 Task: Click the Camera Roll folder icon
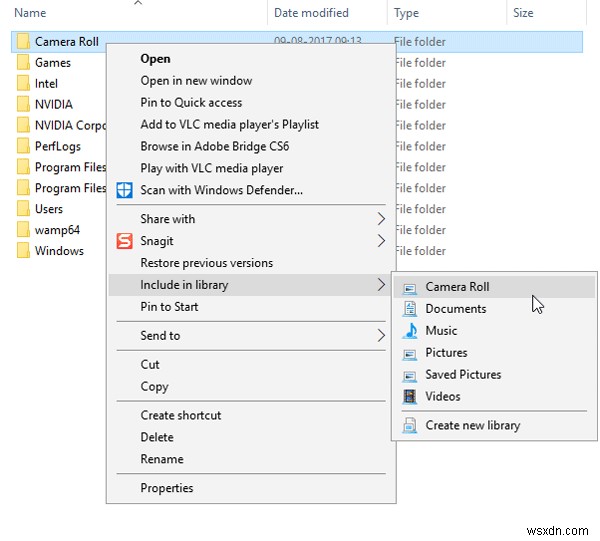(x=23, y=41)
